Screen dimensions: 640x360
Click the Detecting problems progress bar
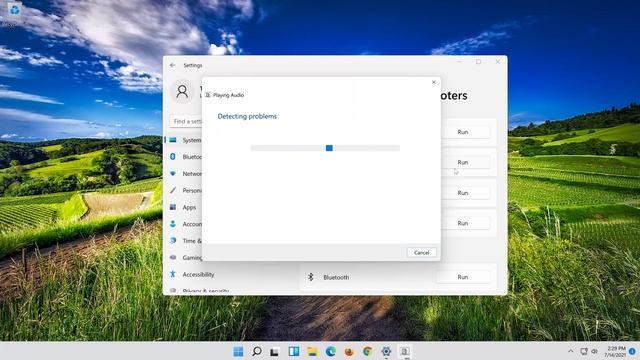pyautogui.click(x=325, y=148)
